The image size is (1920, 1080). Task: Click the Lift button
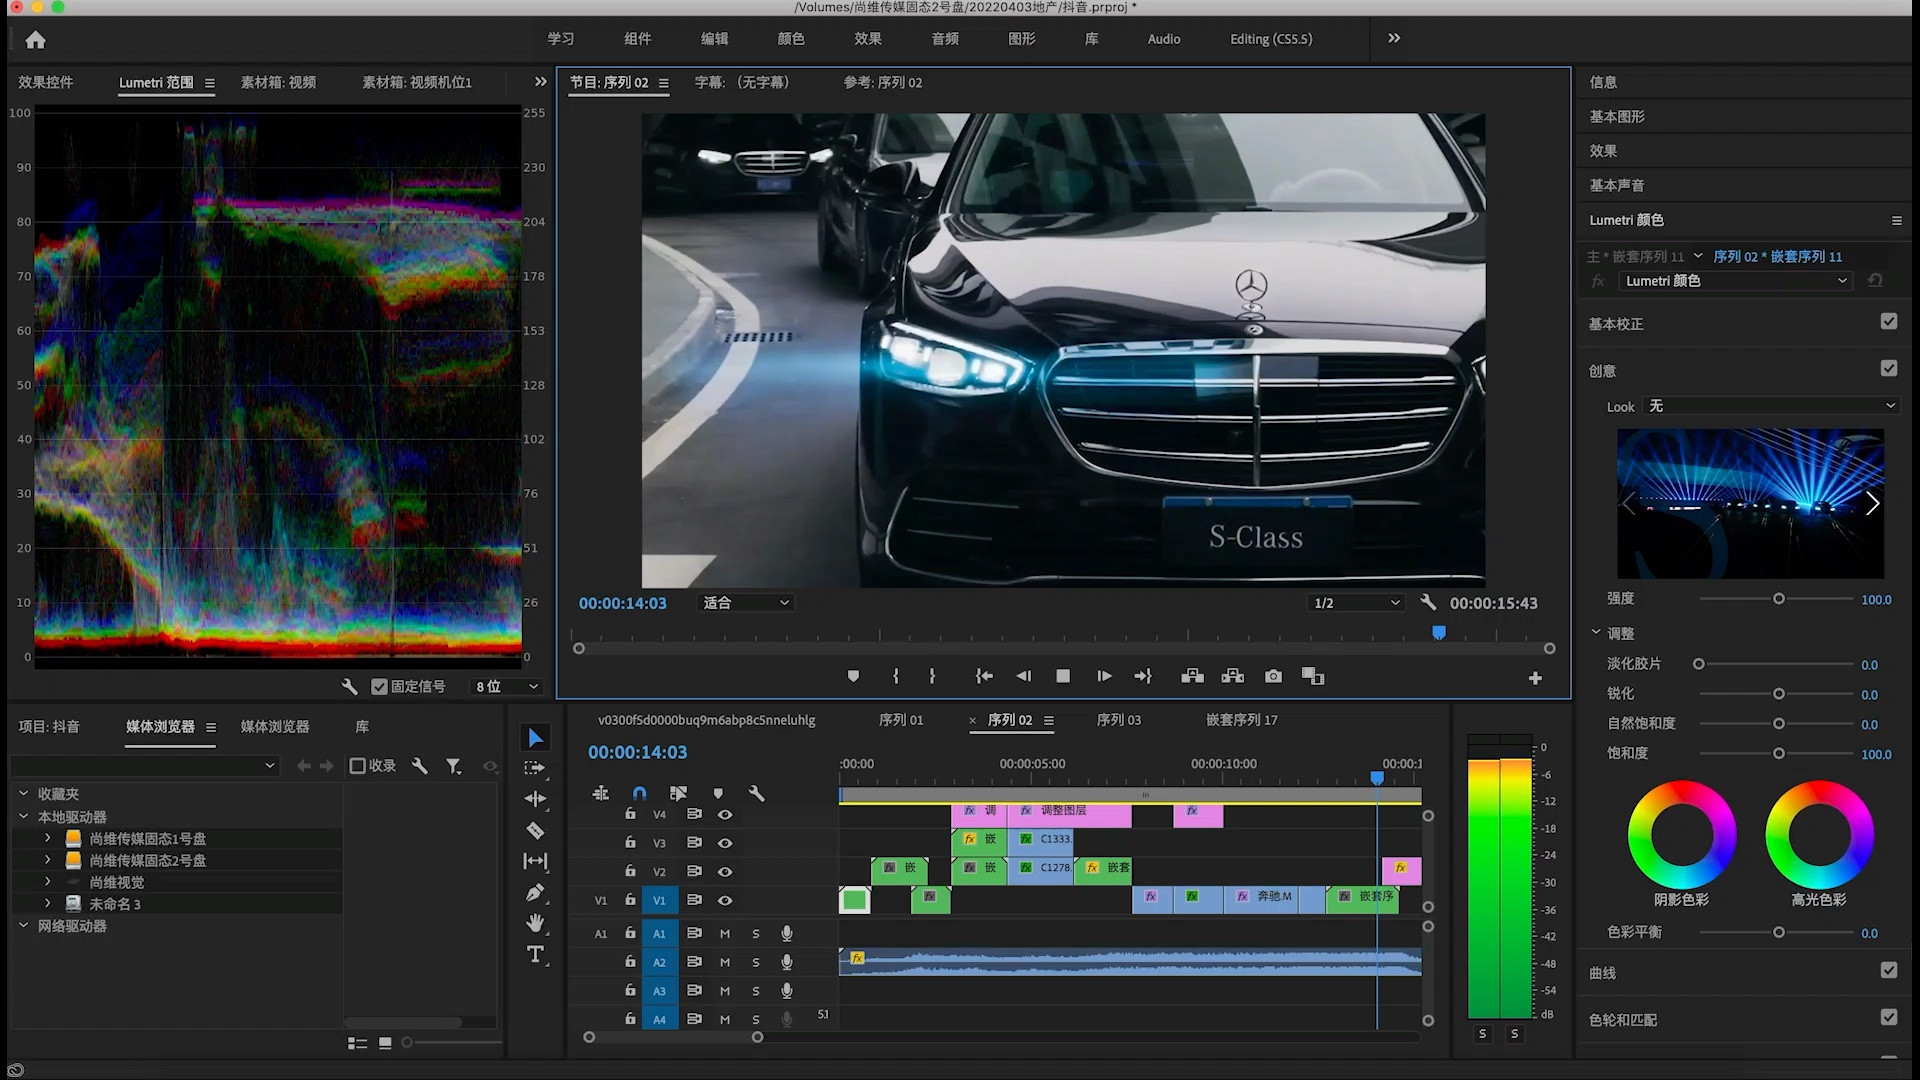[1192, 677]
